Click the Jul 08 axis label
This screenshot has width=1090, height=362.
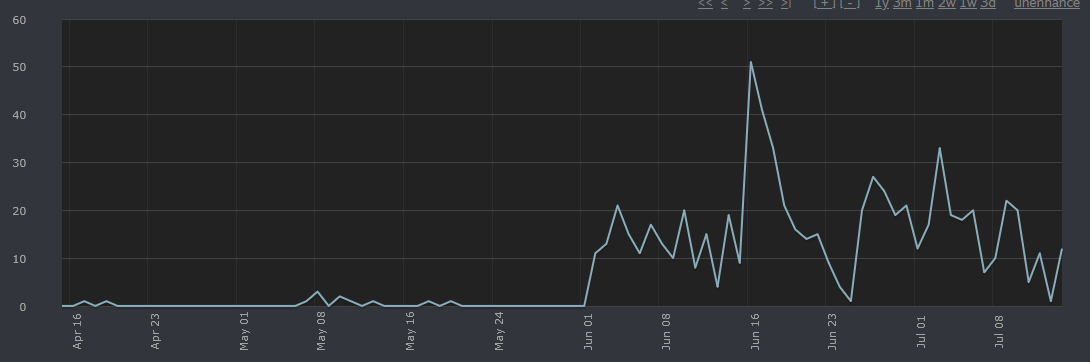click(1000, 331)
